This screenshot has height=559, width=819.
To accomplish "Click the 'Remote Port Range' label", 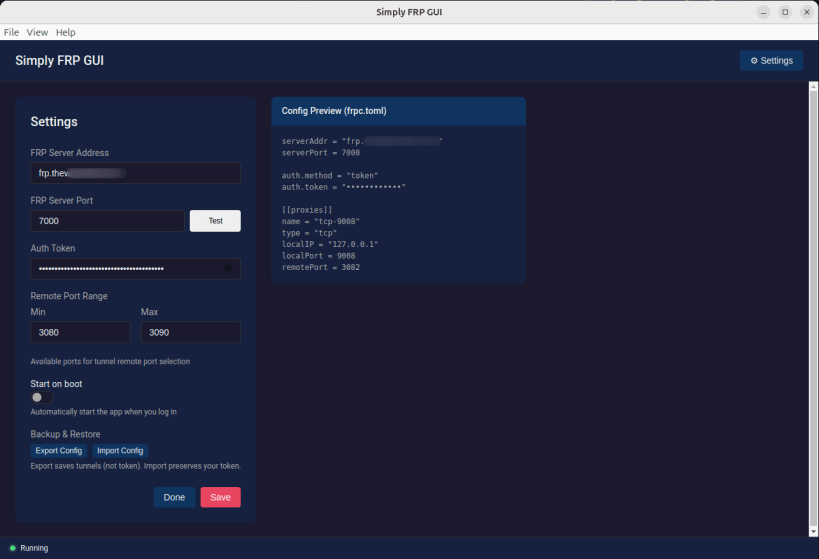I will (x=69, y=296).
